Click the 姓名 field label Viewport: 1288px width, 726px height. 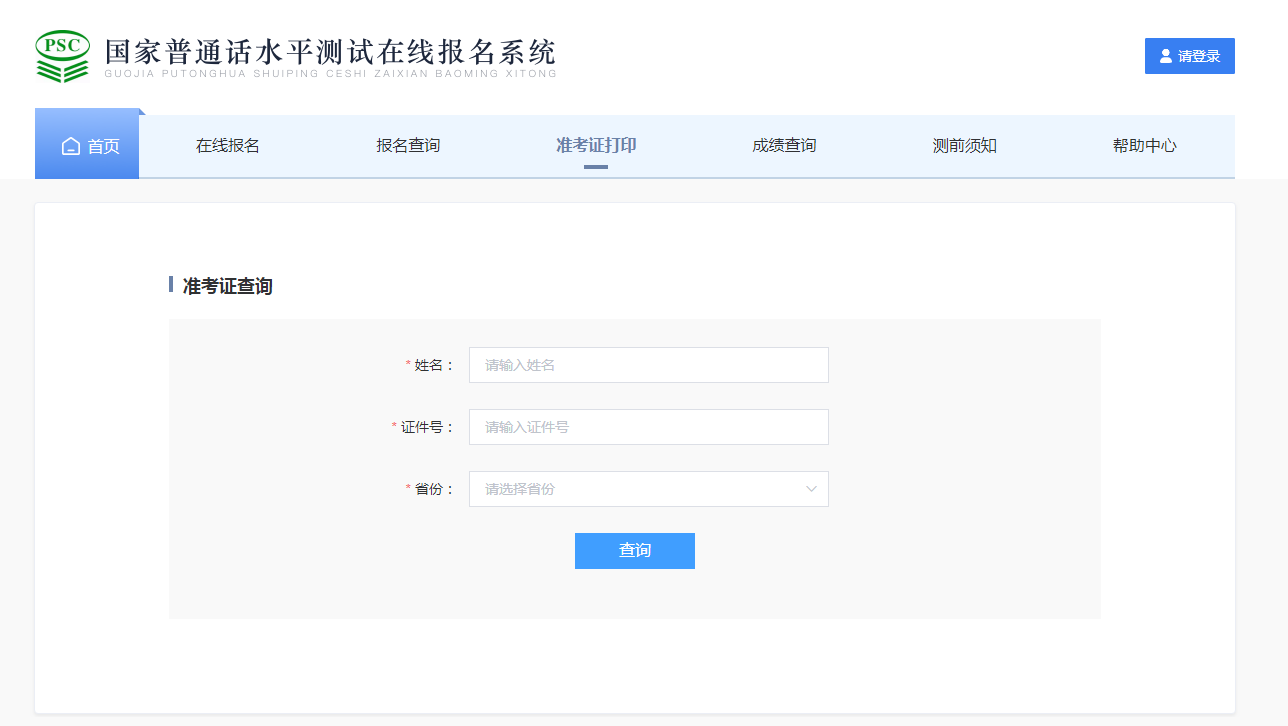(x=434, y=365)
